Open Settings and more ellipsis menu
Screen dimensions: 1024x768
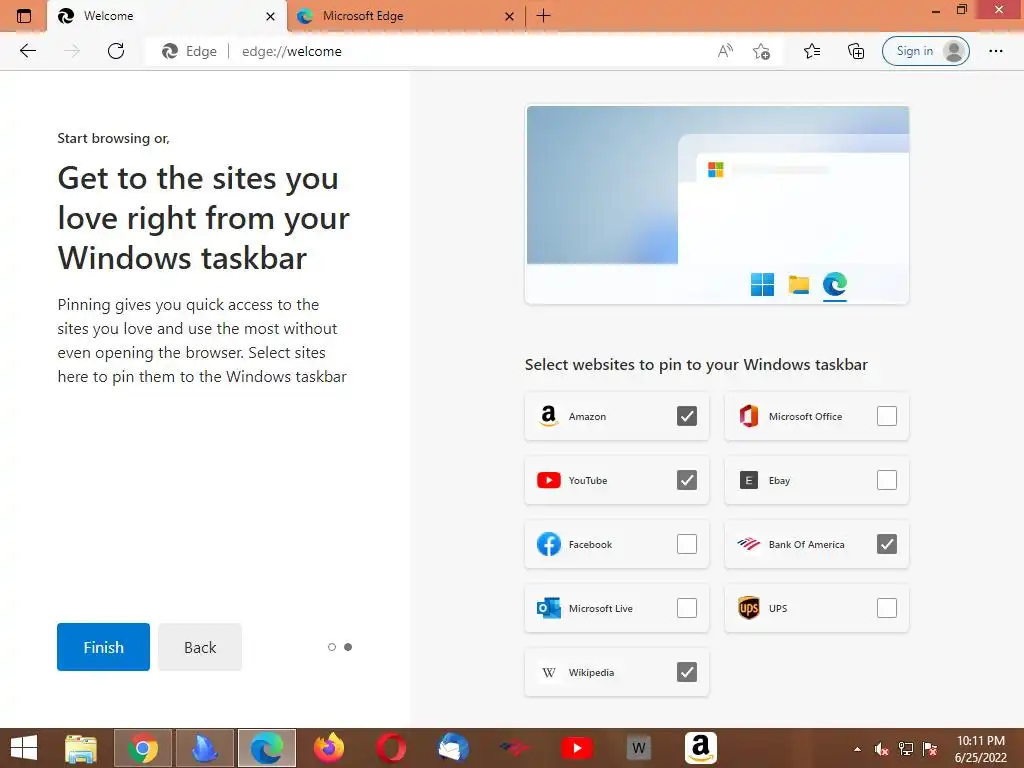click(x=995, y=51)
